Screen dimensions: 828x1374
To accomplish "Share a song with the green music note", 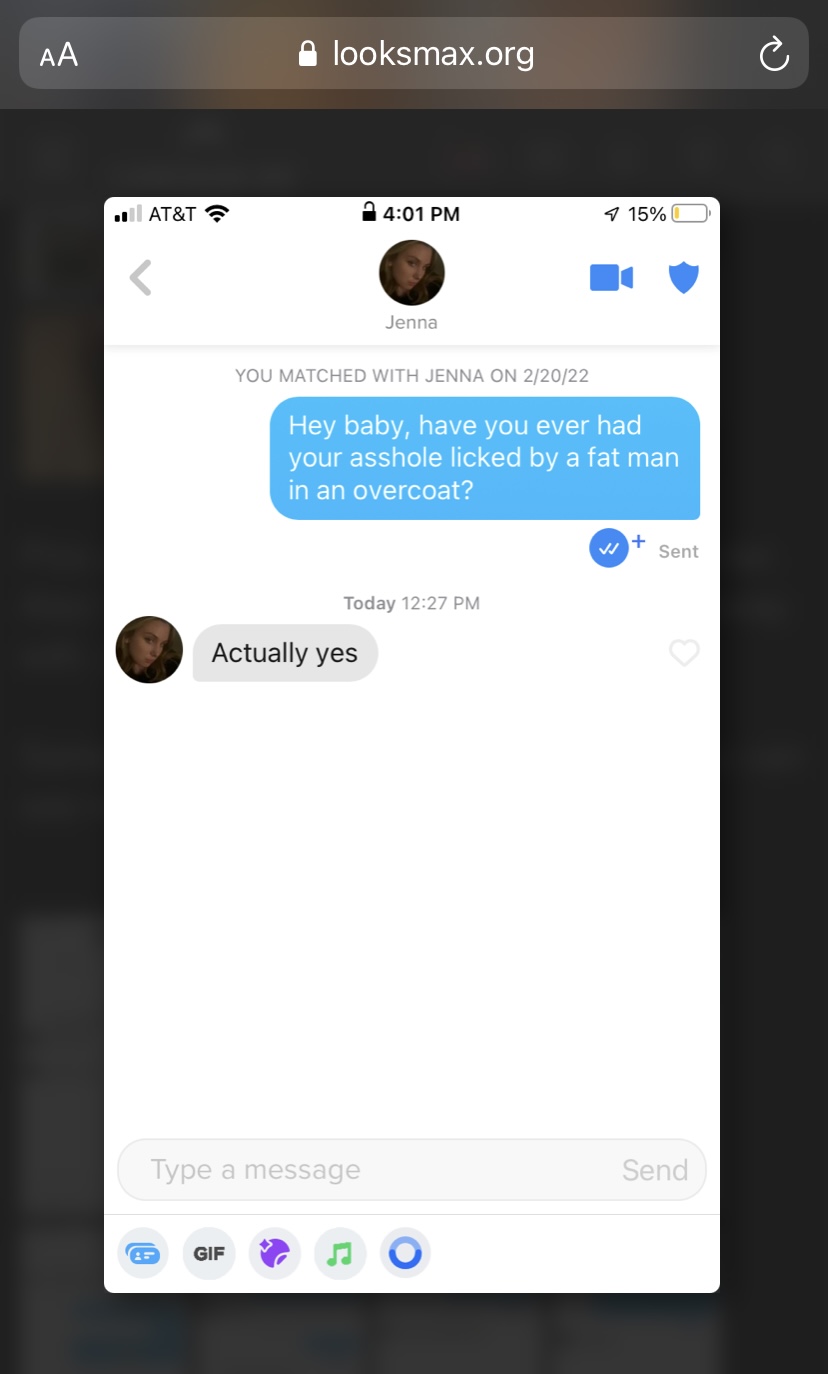I will 340,1253.
